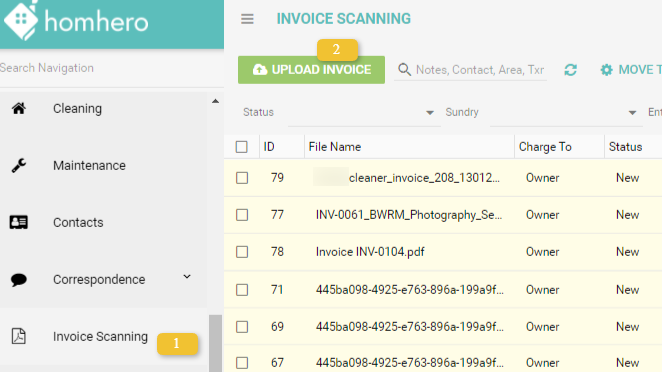Viewport: 662px width, 372px height.
Task: Click file name cleaner_invoice_208_13012...
Action: (424, 178)
